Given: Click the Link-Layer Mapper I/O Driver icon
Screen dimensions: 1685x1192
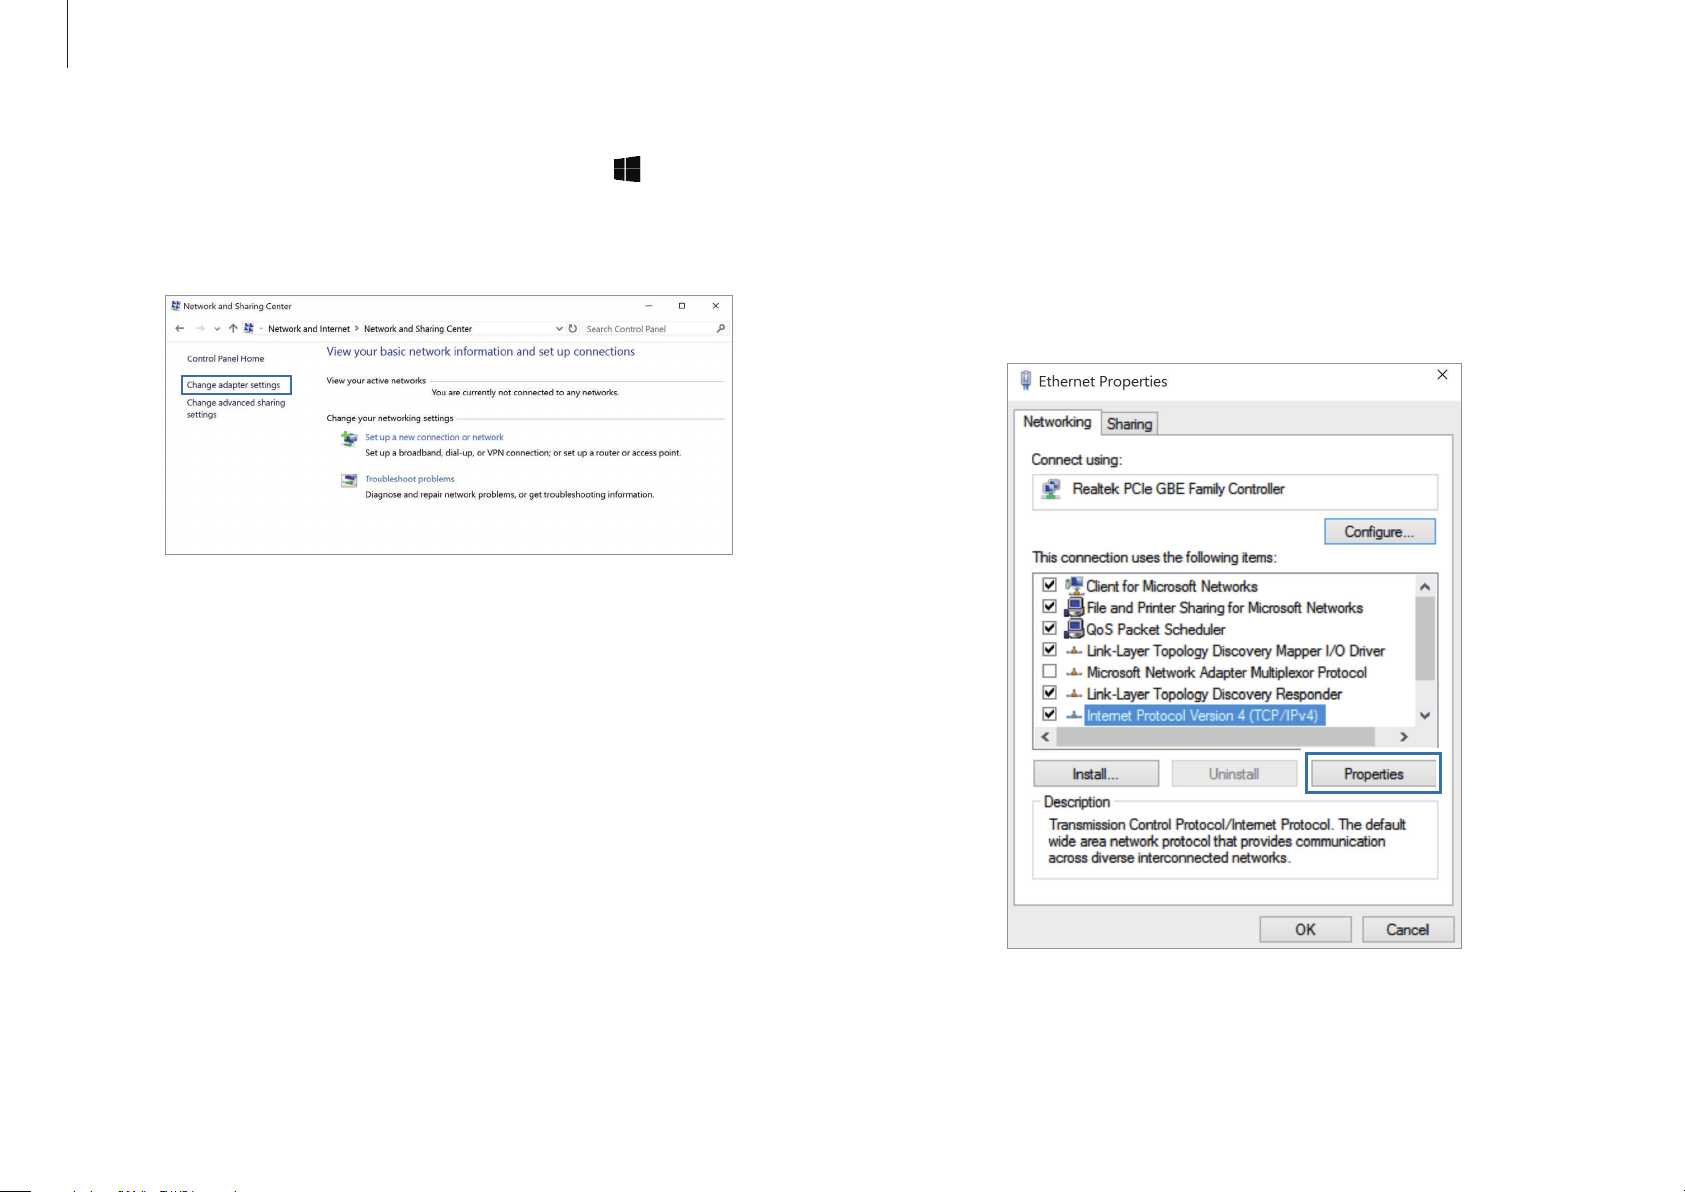Looking at the screenshot, I should coord(1074,651).
